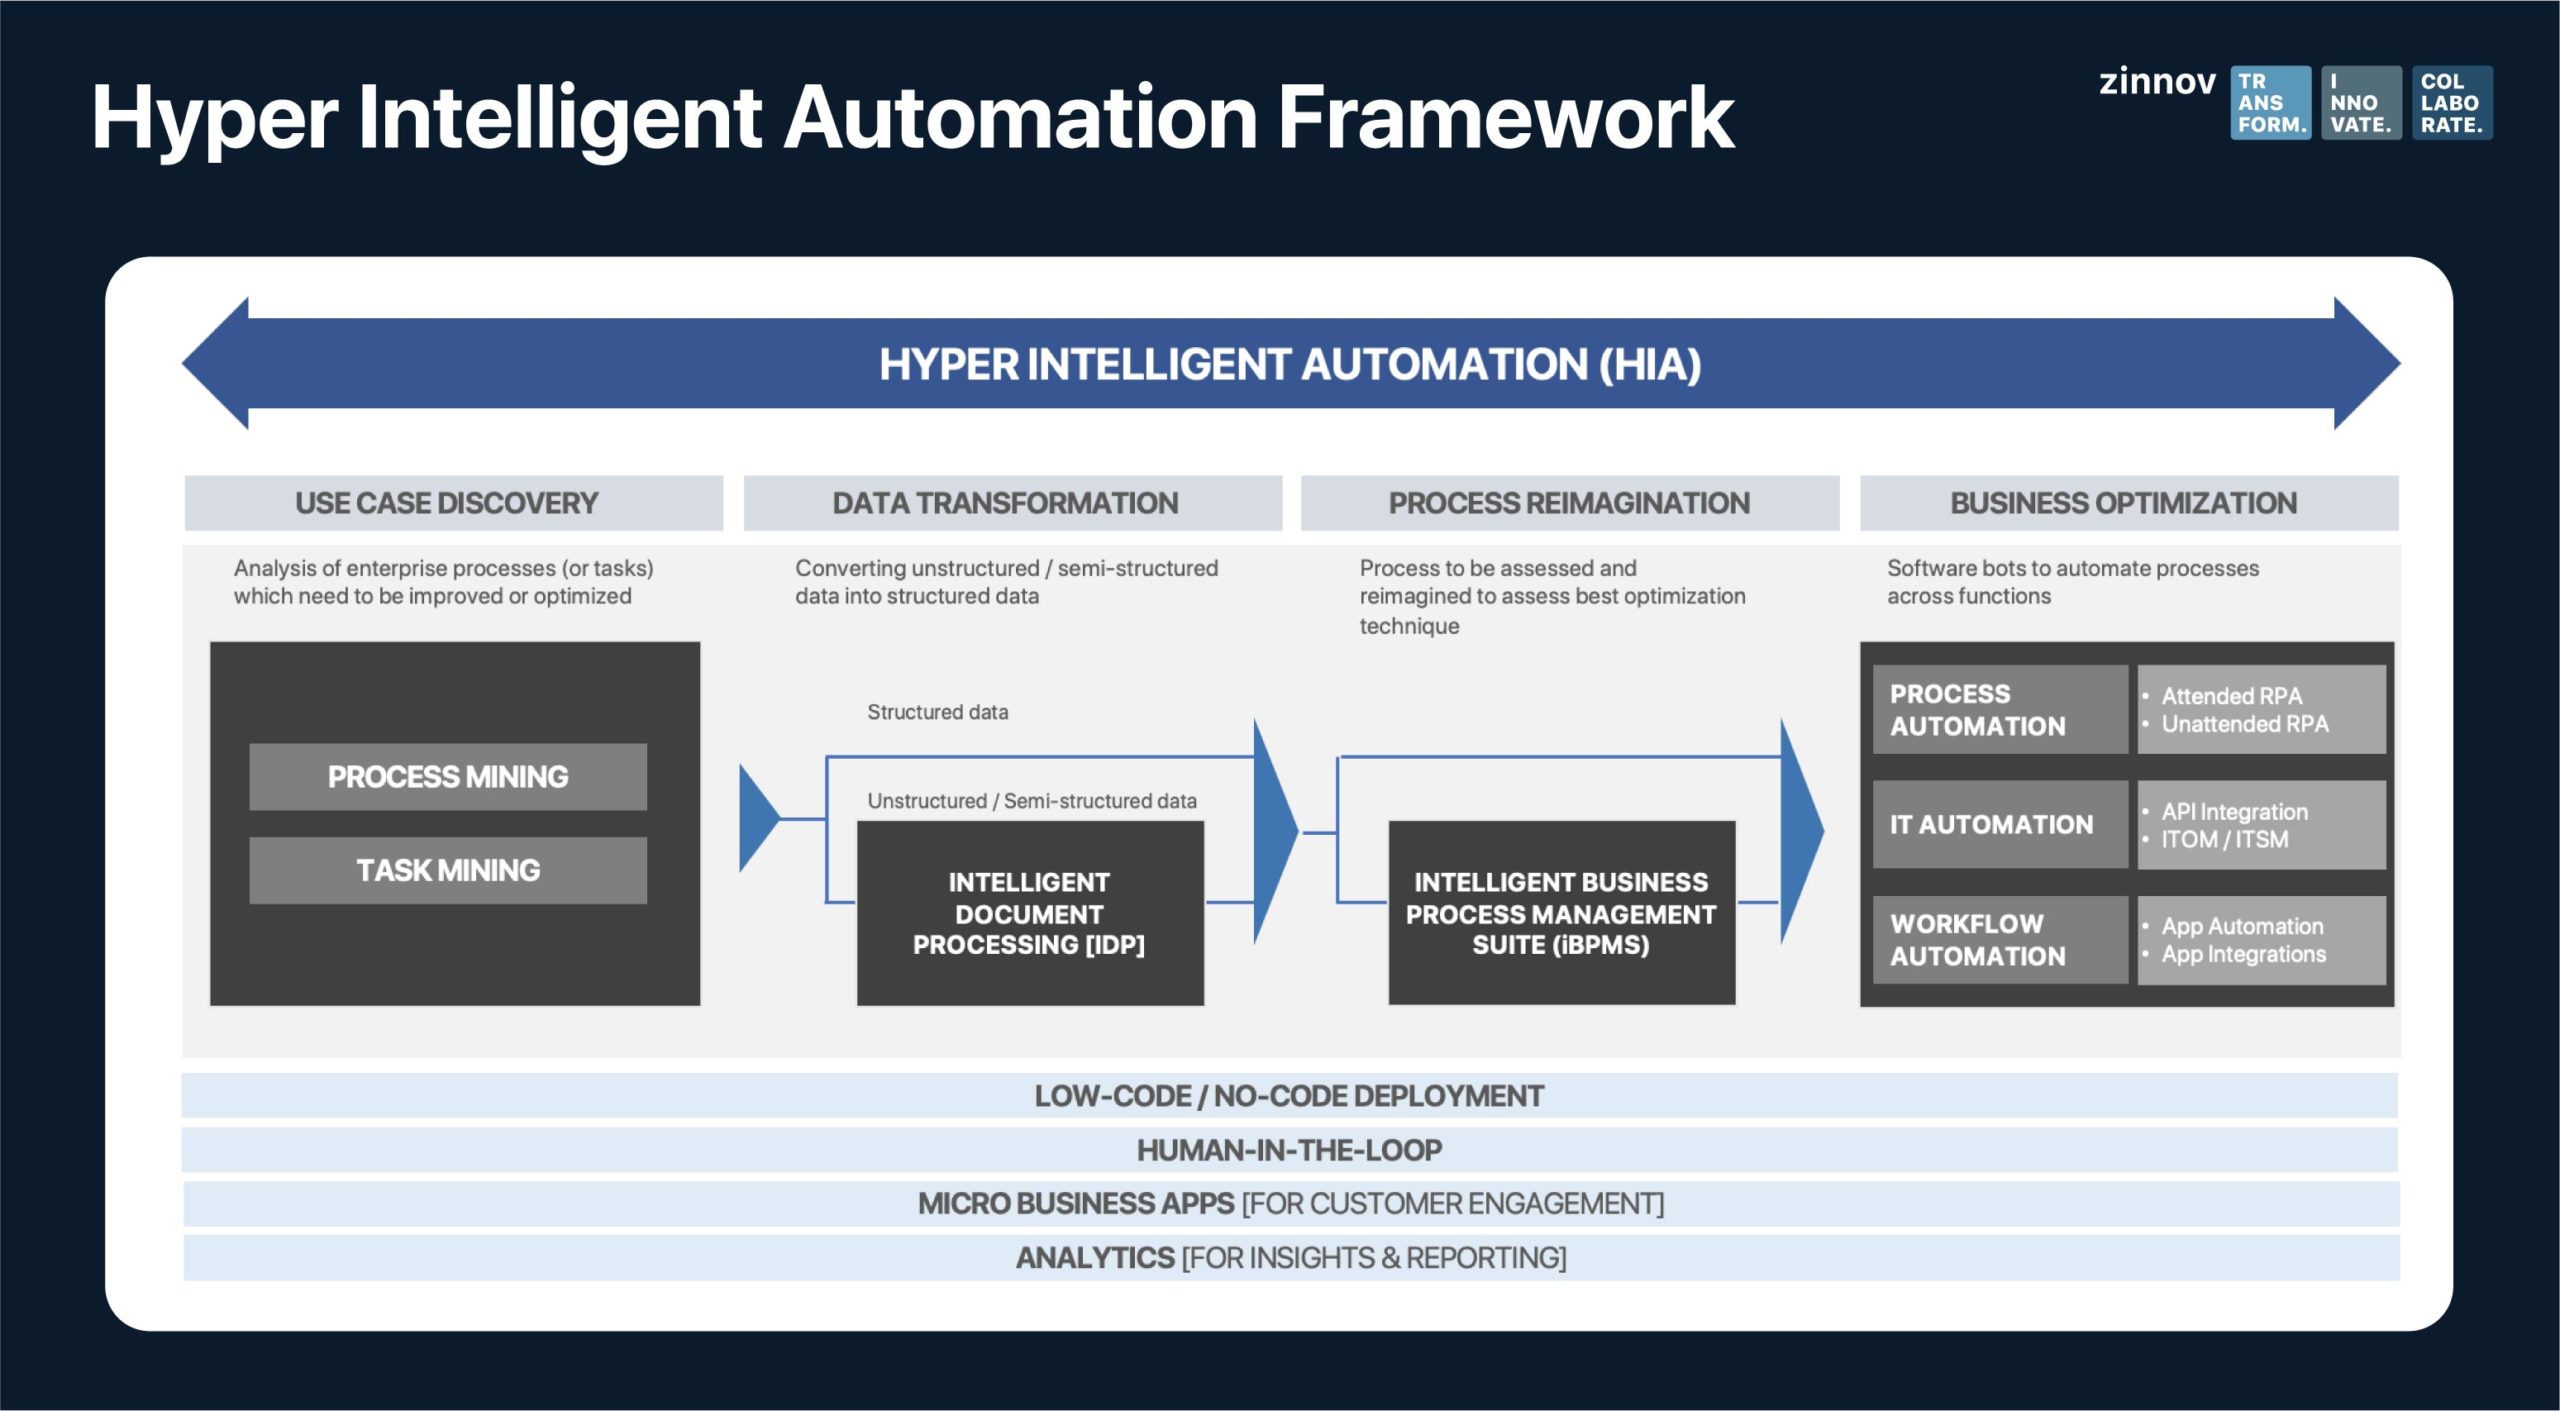2560x1411 pixels.
Task: Click the Structured data label
Action: pyautogui.click(x=937, y=712)
